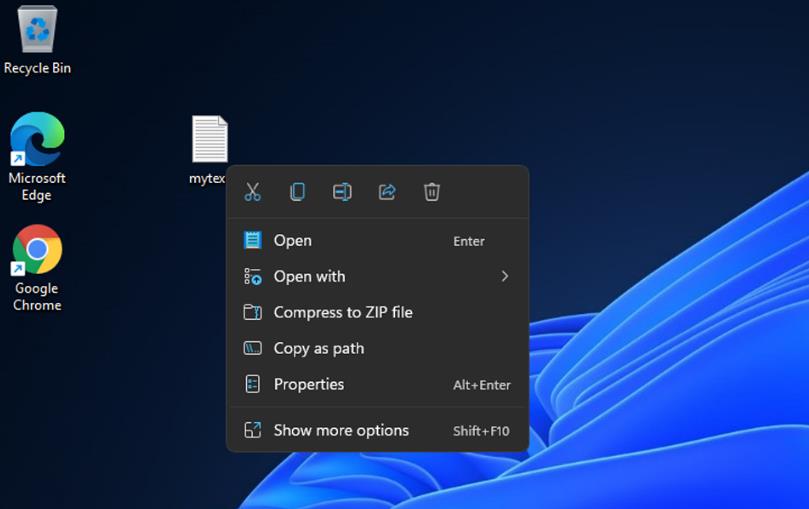Click the Delete trash can icon
Viewport: 809px width, 509px height.
[x=432, y=192]
